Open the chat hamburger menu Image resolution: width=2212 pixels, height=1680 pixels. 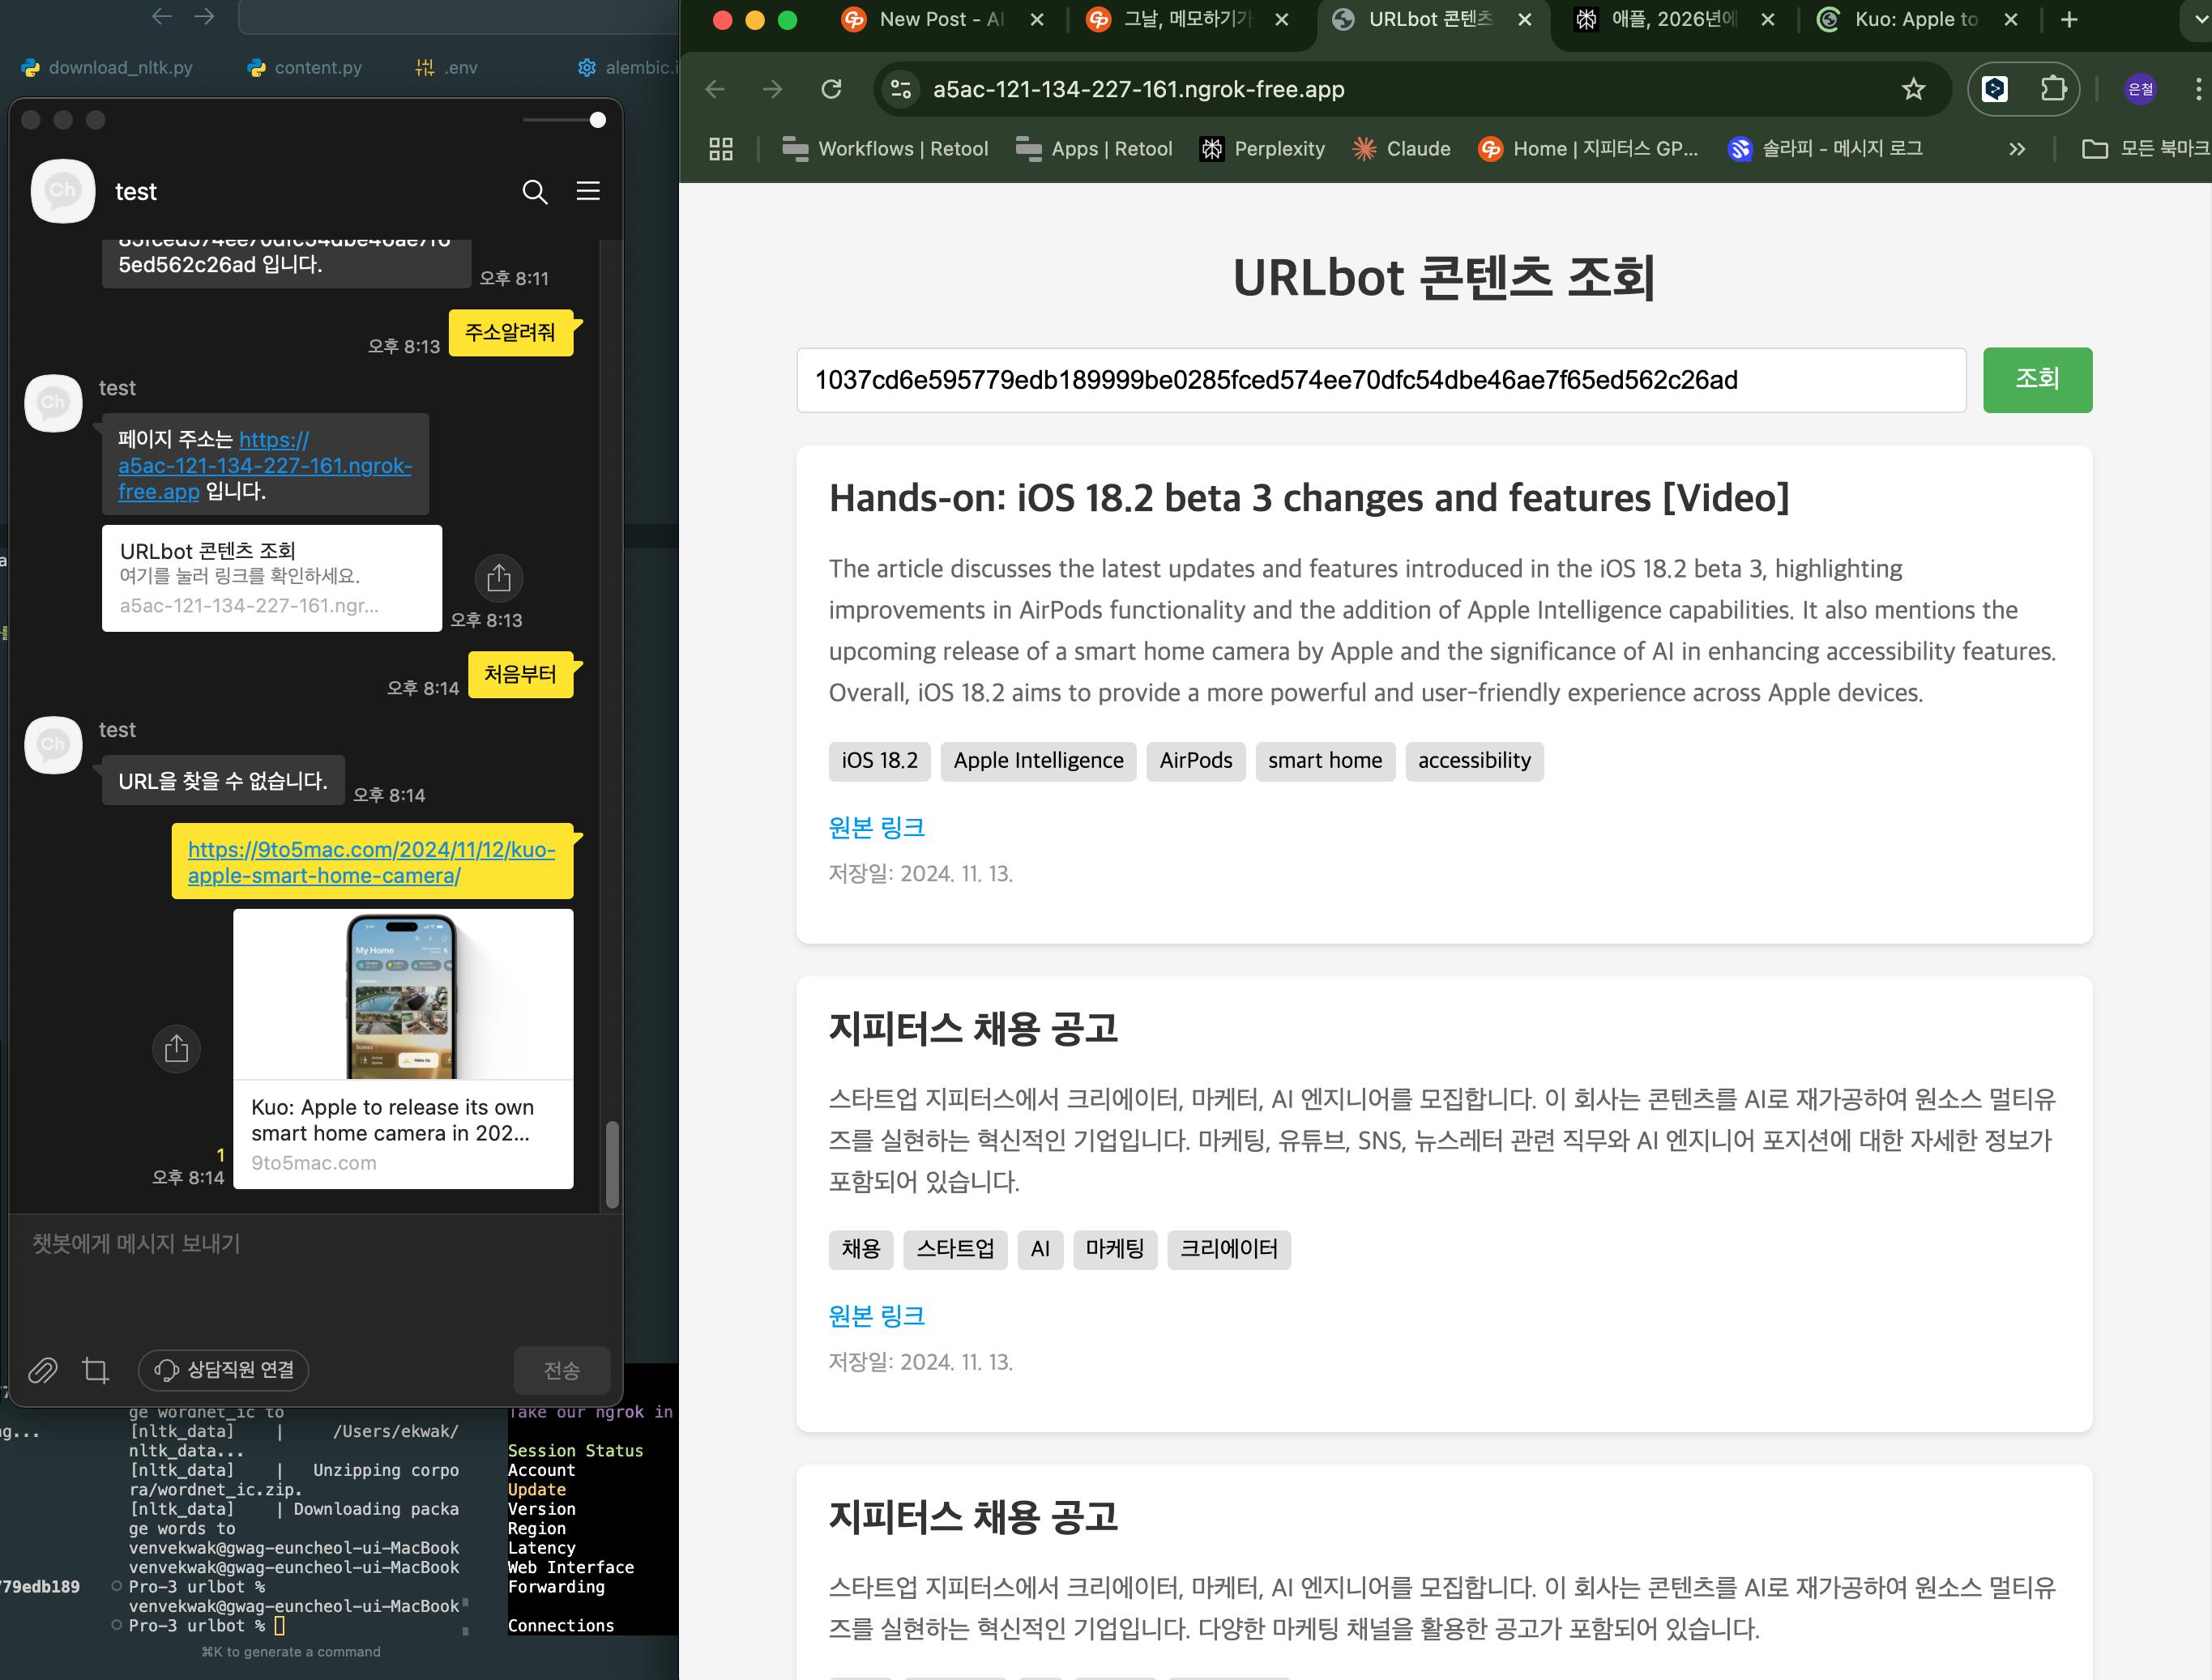588,191
